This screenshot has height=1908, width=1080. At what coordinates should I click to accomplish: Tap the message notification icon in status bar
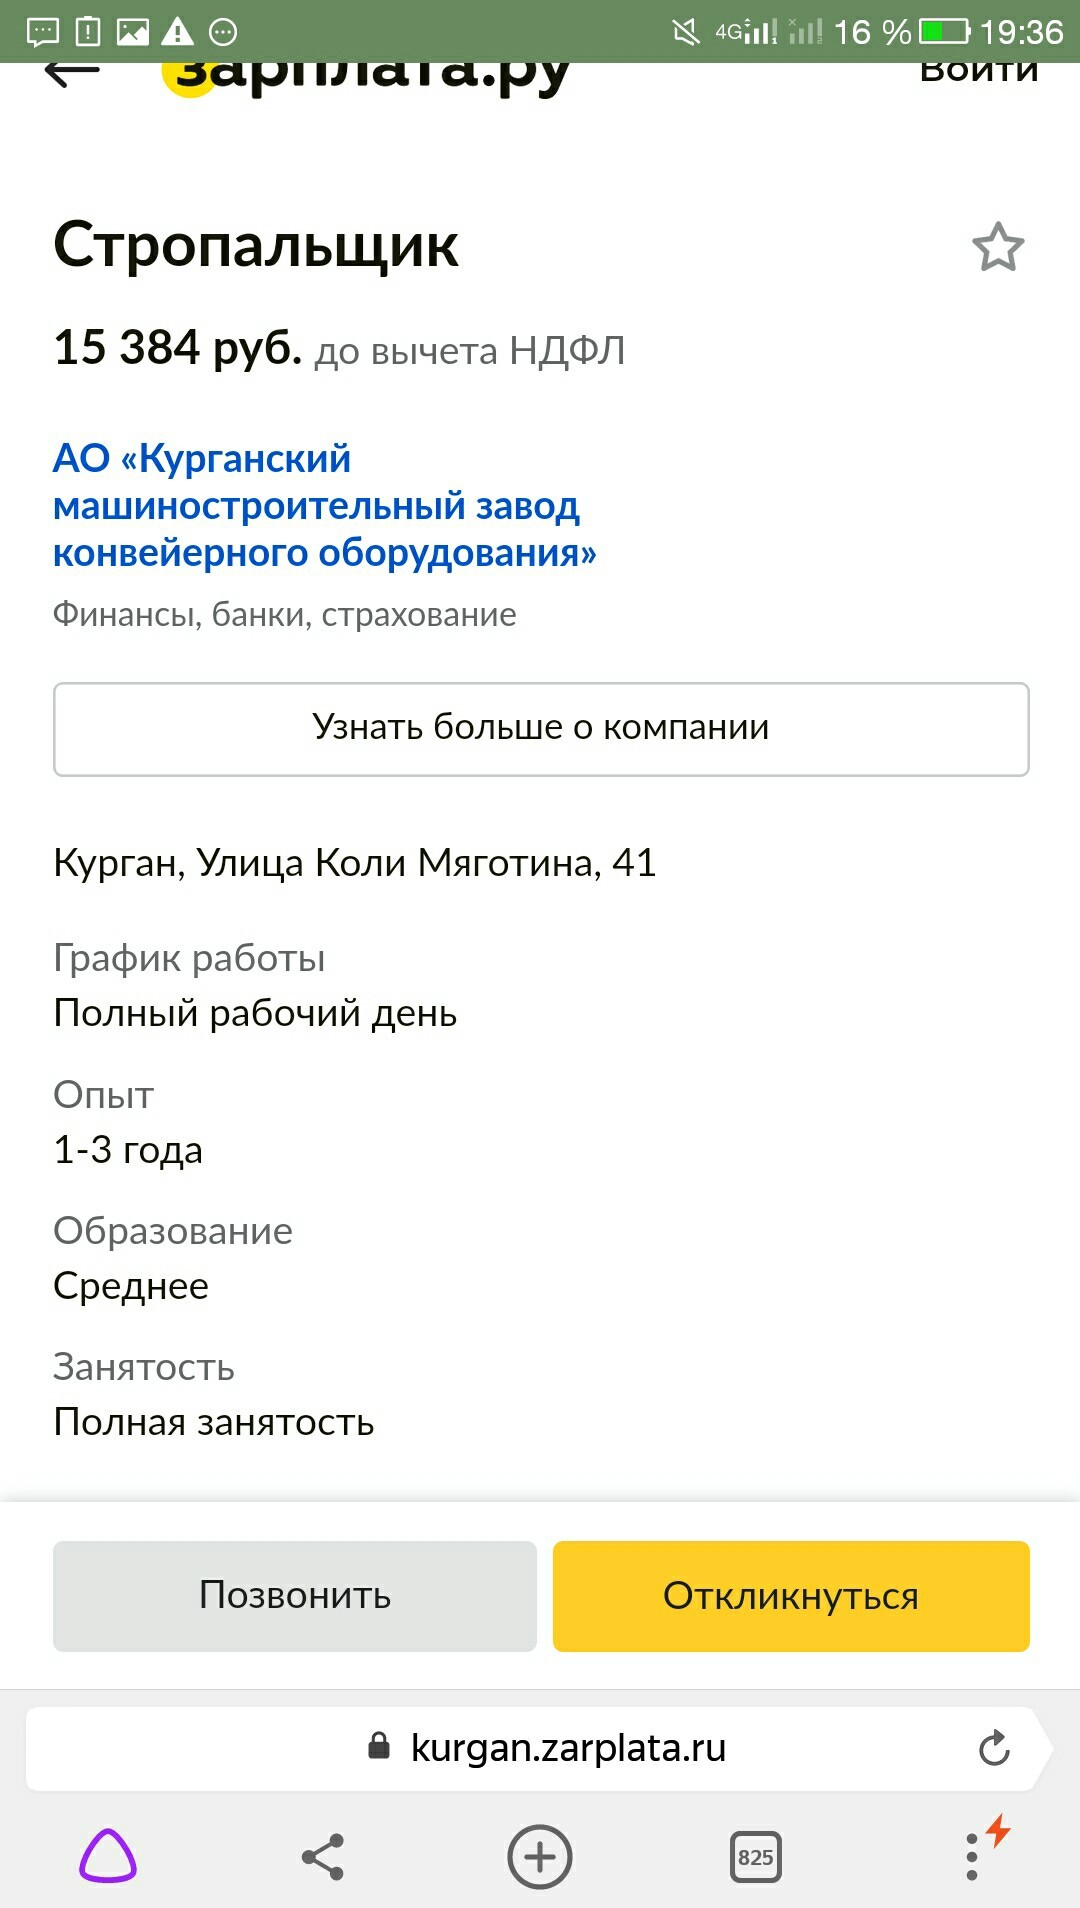pyautogui.click(x=42, y=32)
